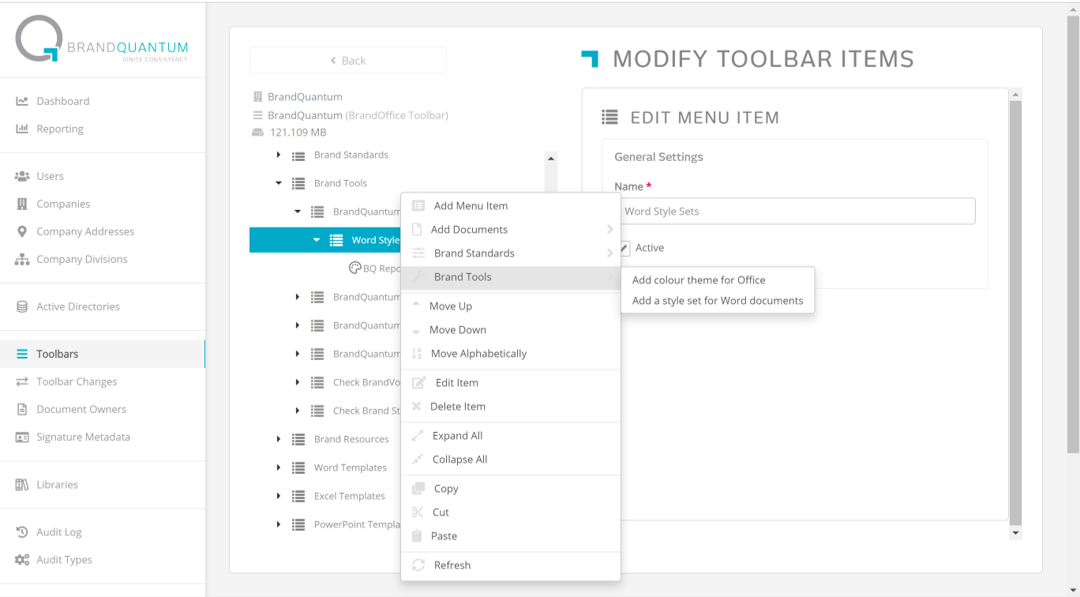
Task: Choose Move Down in context menu
Action: (x=510, y=330)
